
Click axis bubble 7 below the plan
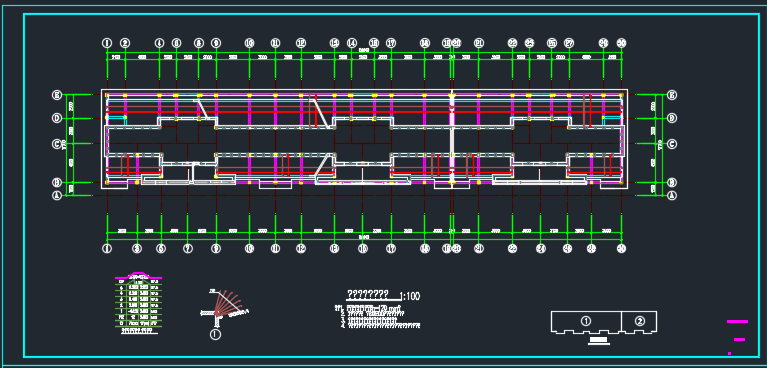click(188, 249)
